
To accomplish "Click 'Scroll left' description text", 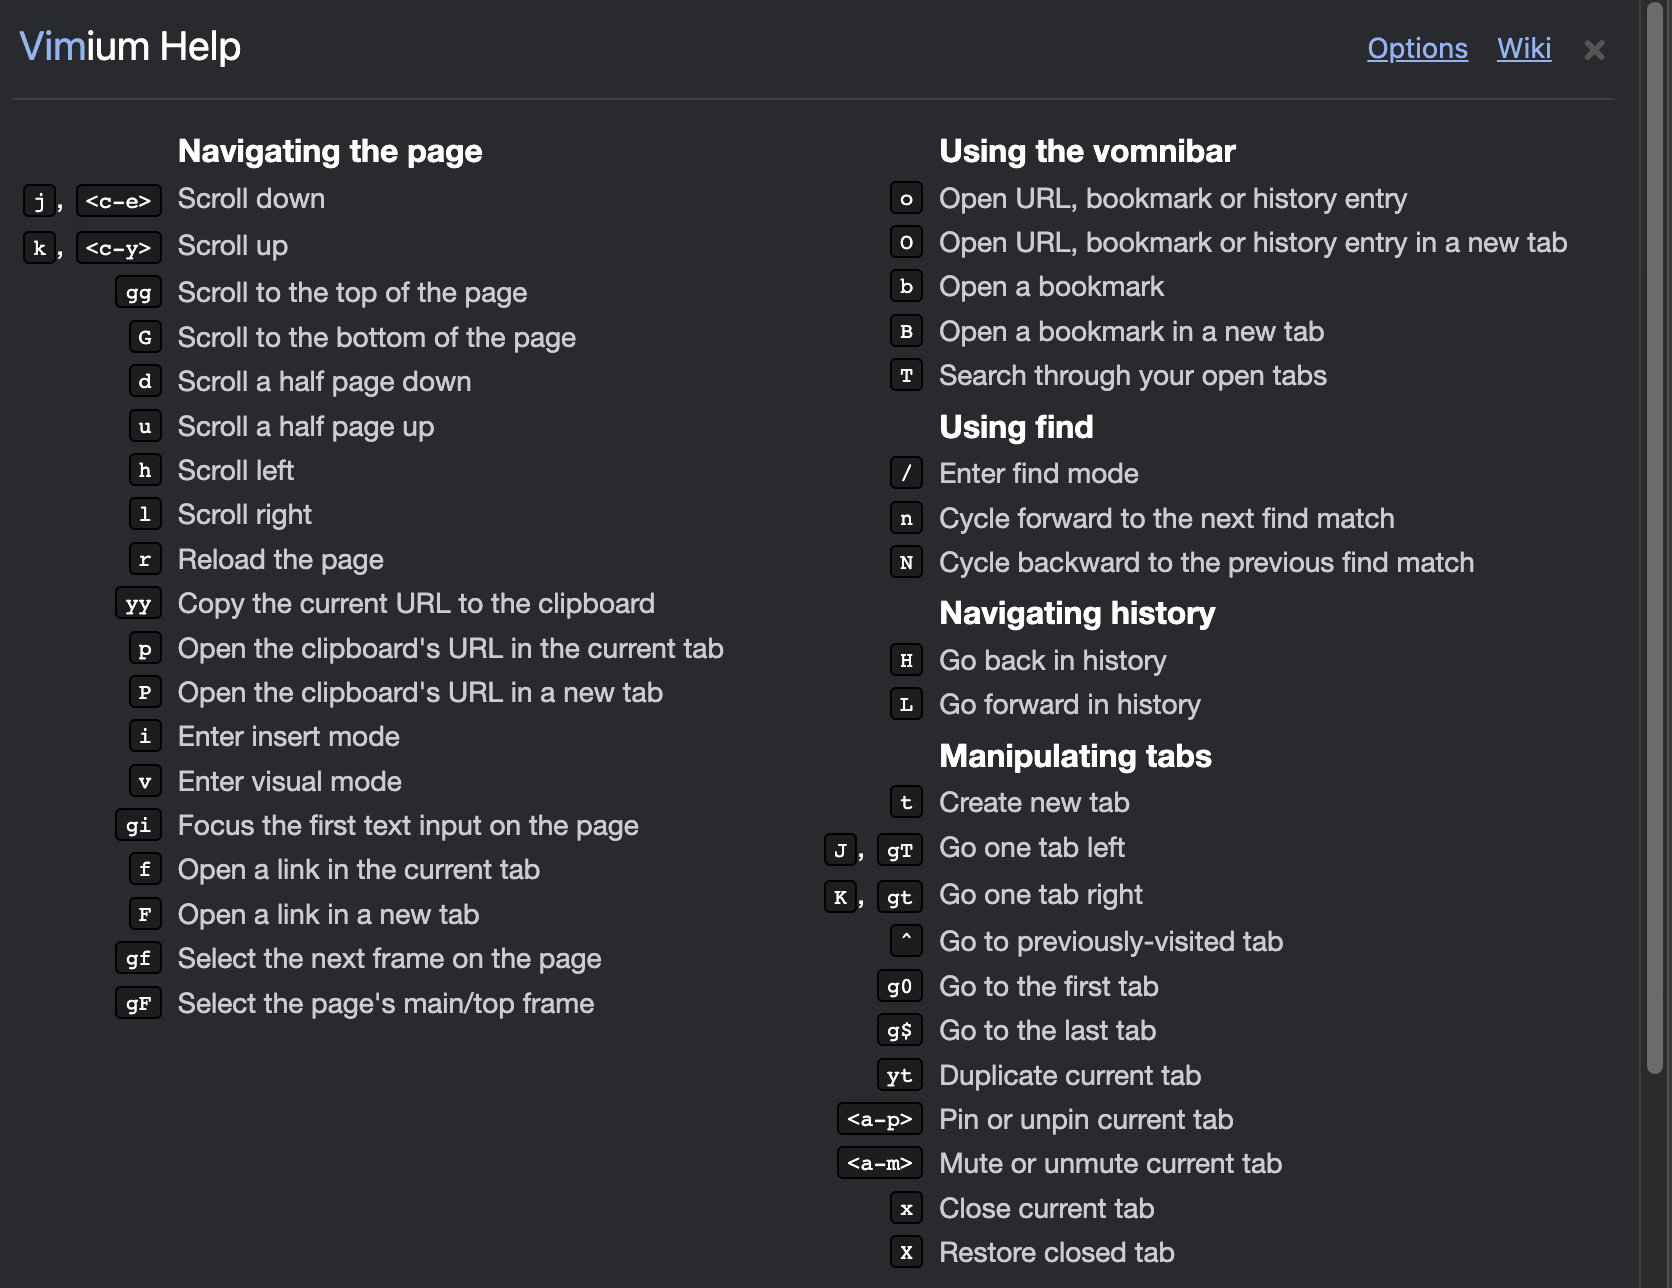I will pos(236,470).
